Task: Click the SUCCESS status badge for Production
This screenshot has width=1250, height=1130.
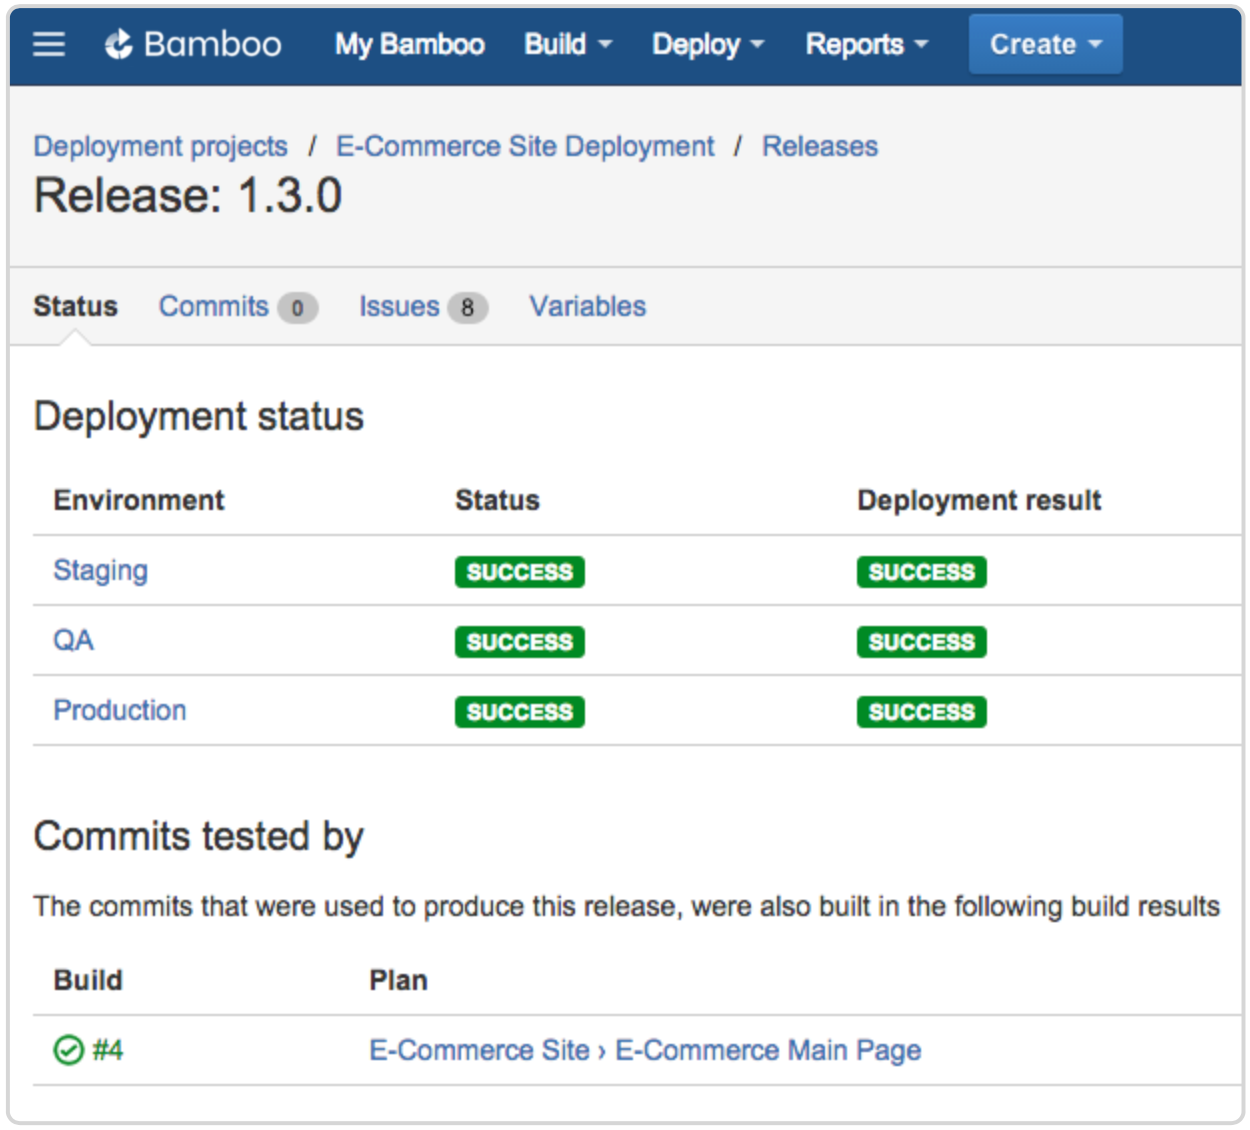Action: coord(519,711)
